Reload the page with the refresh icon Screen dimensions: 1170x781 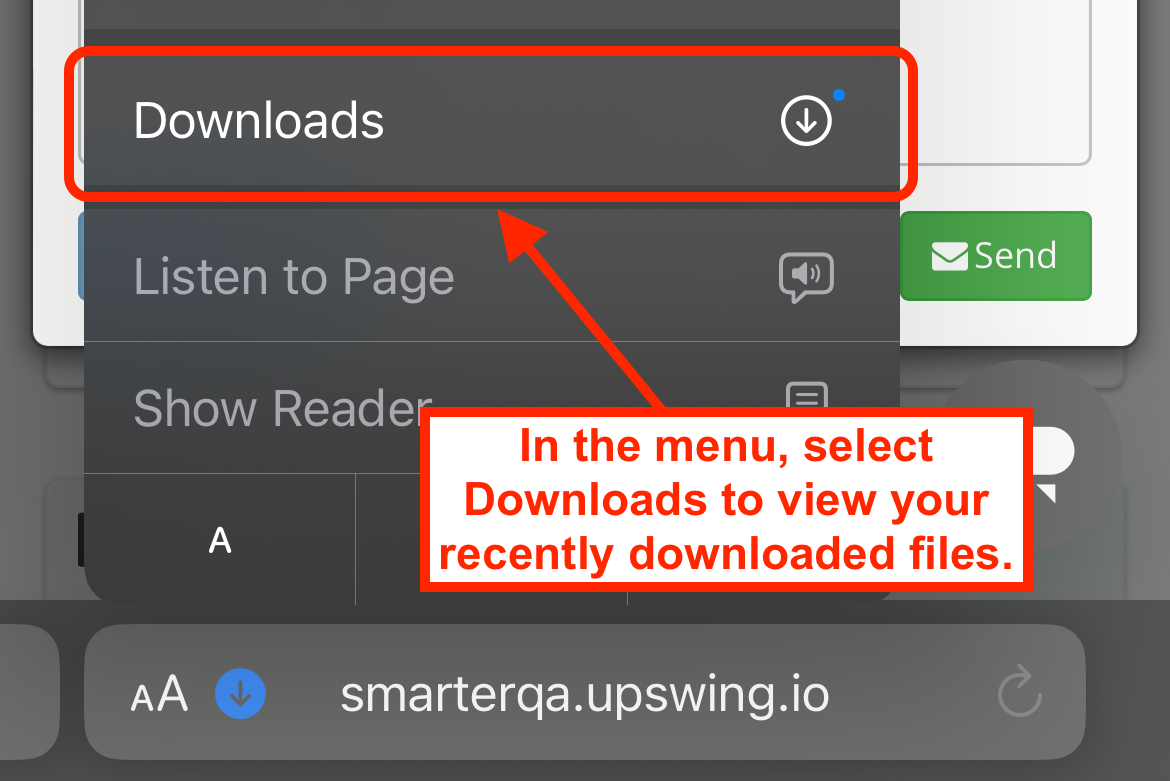[x=1019, y=693]
